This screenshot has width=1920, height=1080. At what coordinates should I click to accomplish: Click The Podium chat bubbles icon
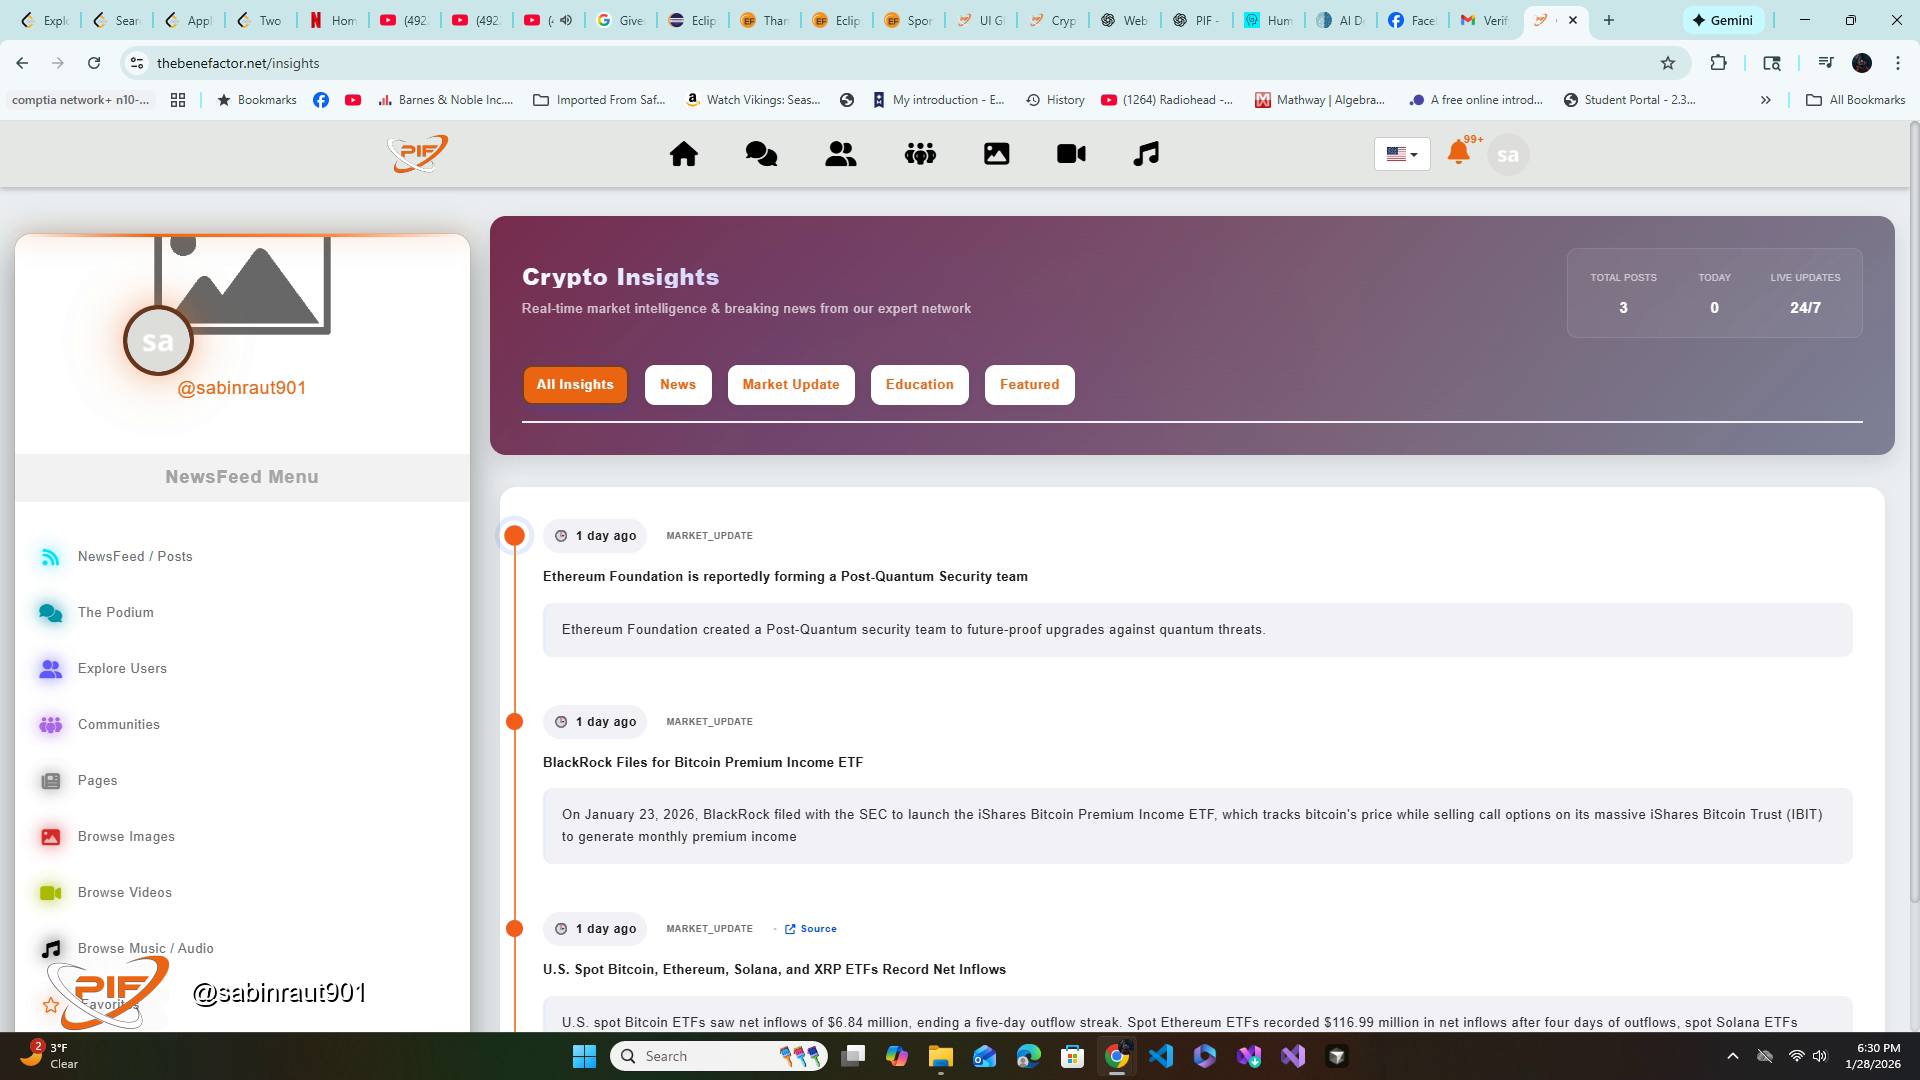click(50, 613)
